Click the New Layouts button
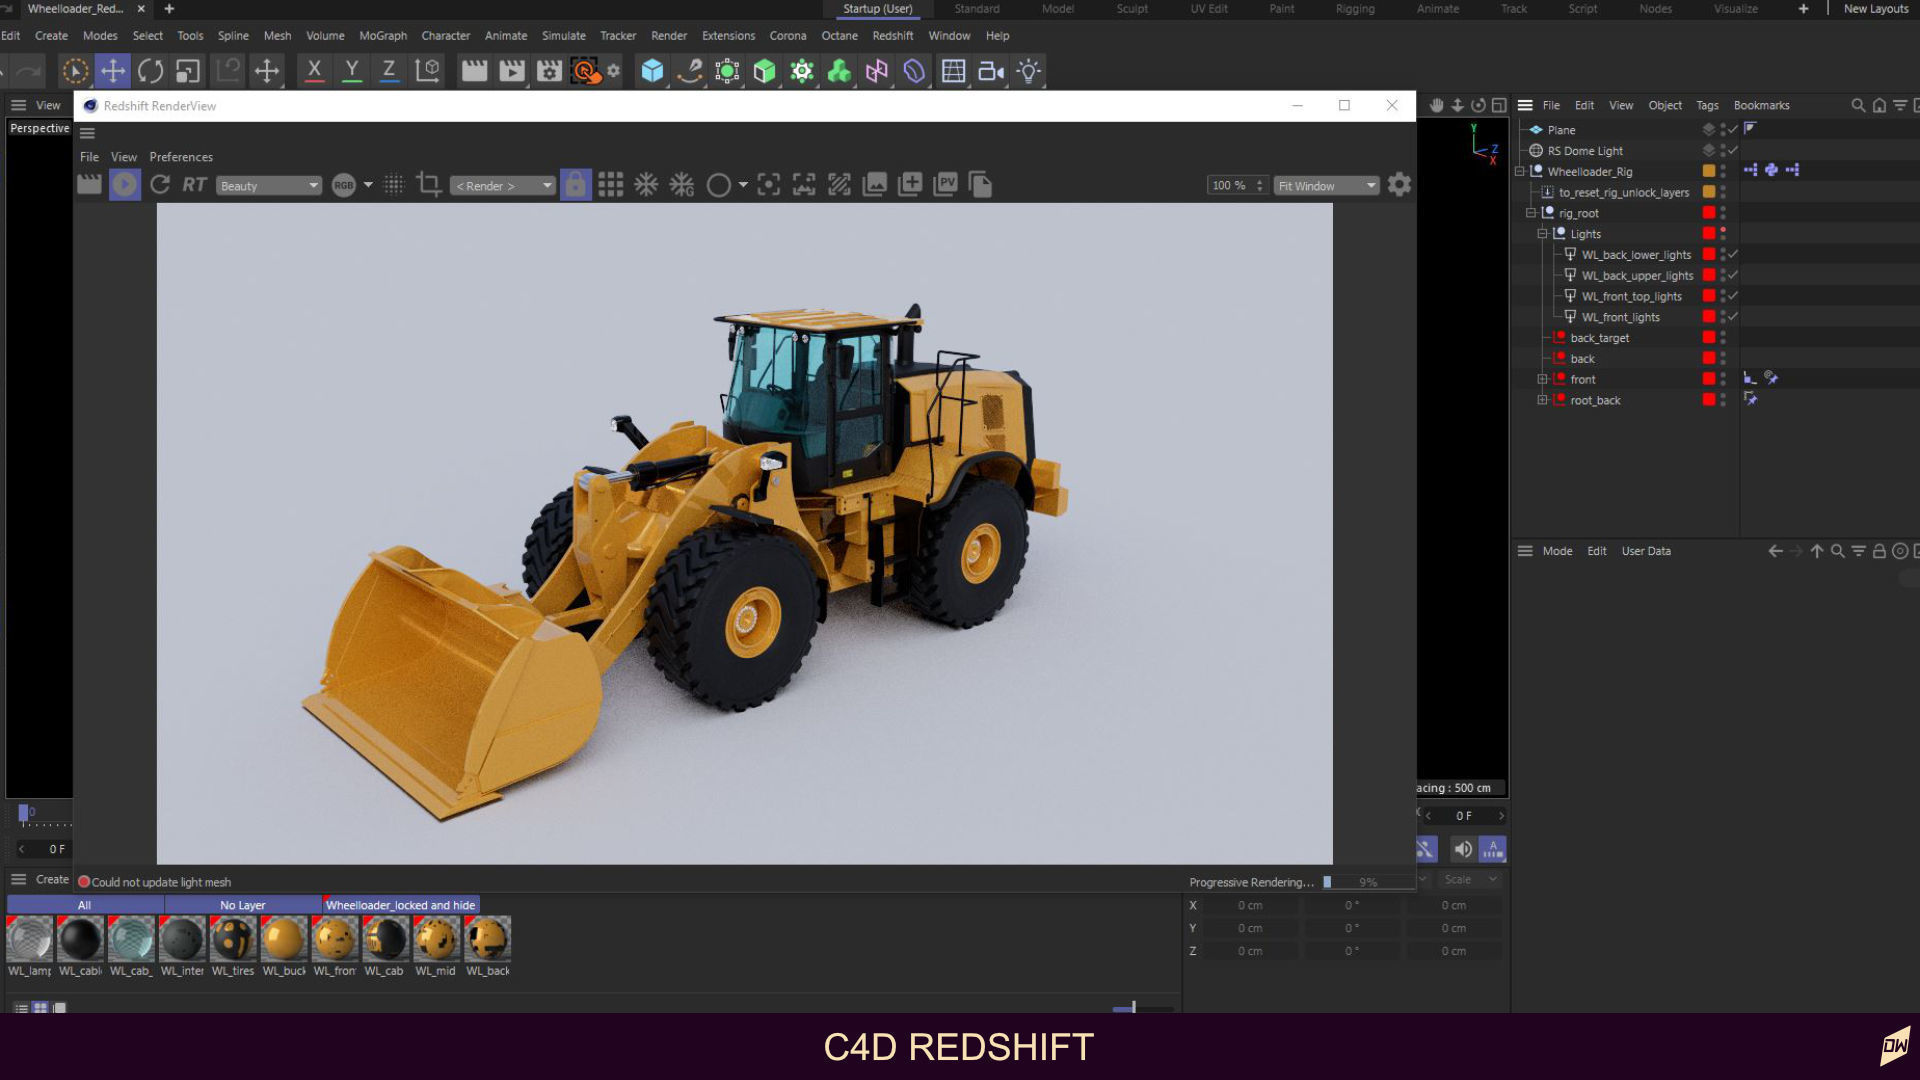Viewport: 1920px width, 1080px height. pos(1875,9)
